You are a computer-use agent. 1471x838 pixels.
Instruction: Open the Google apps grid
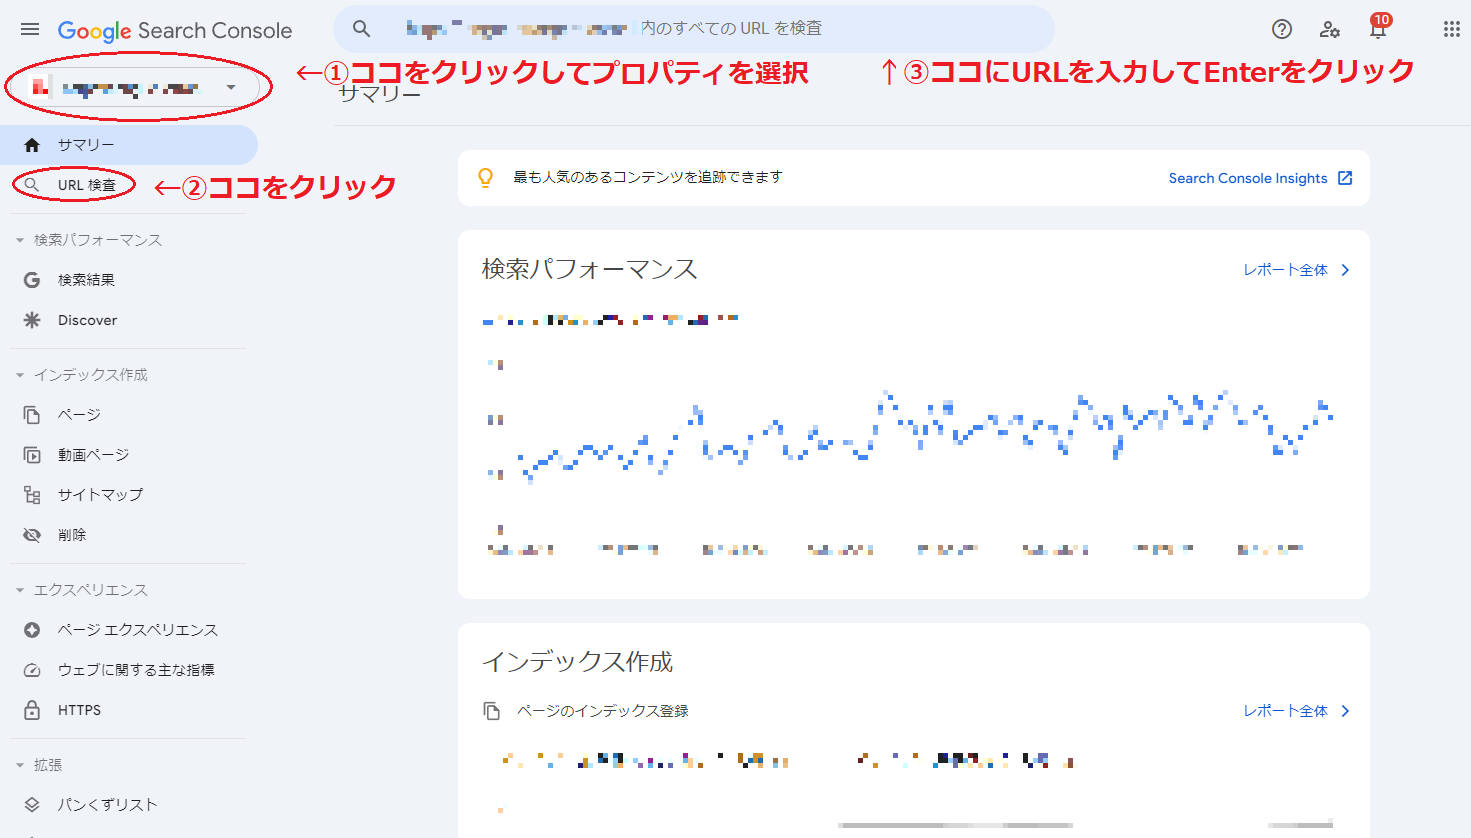(1451, 29)
